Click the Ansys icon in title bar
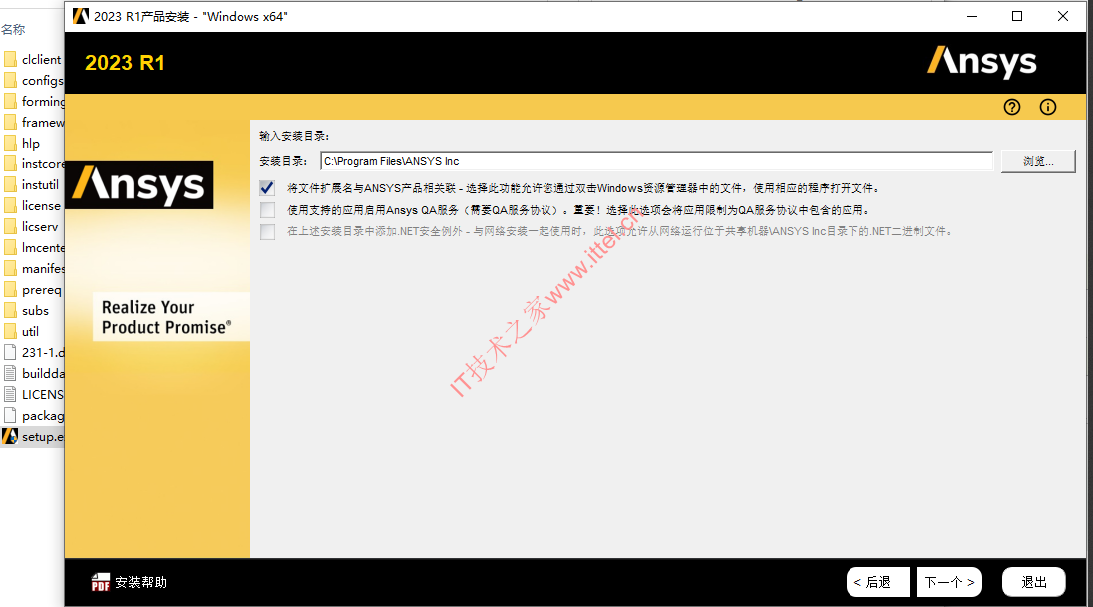 click(x=81, y=16)
